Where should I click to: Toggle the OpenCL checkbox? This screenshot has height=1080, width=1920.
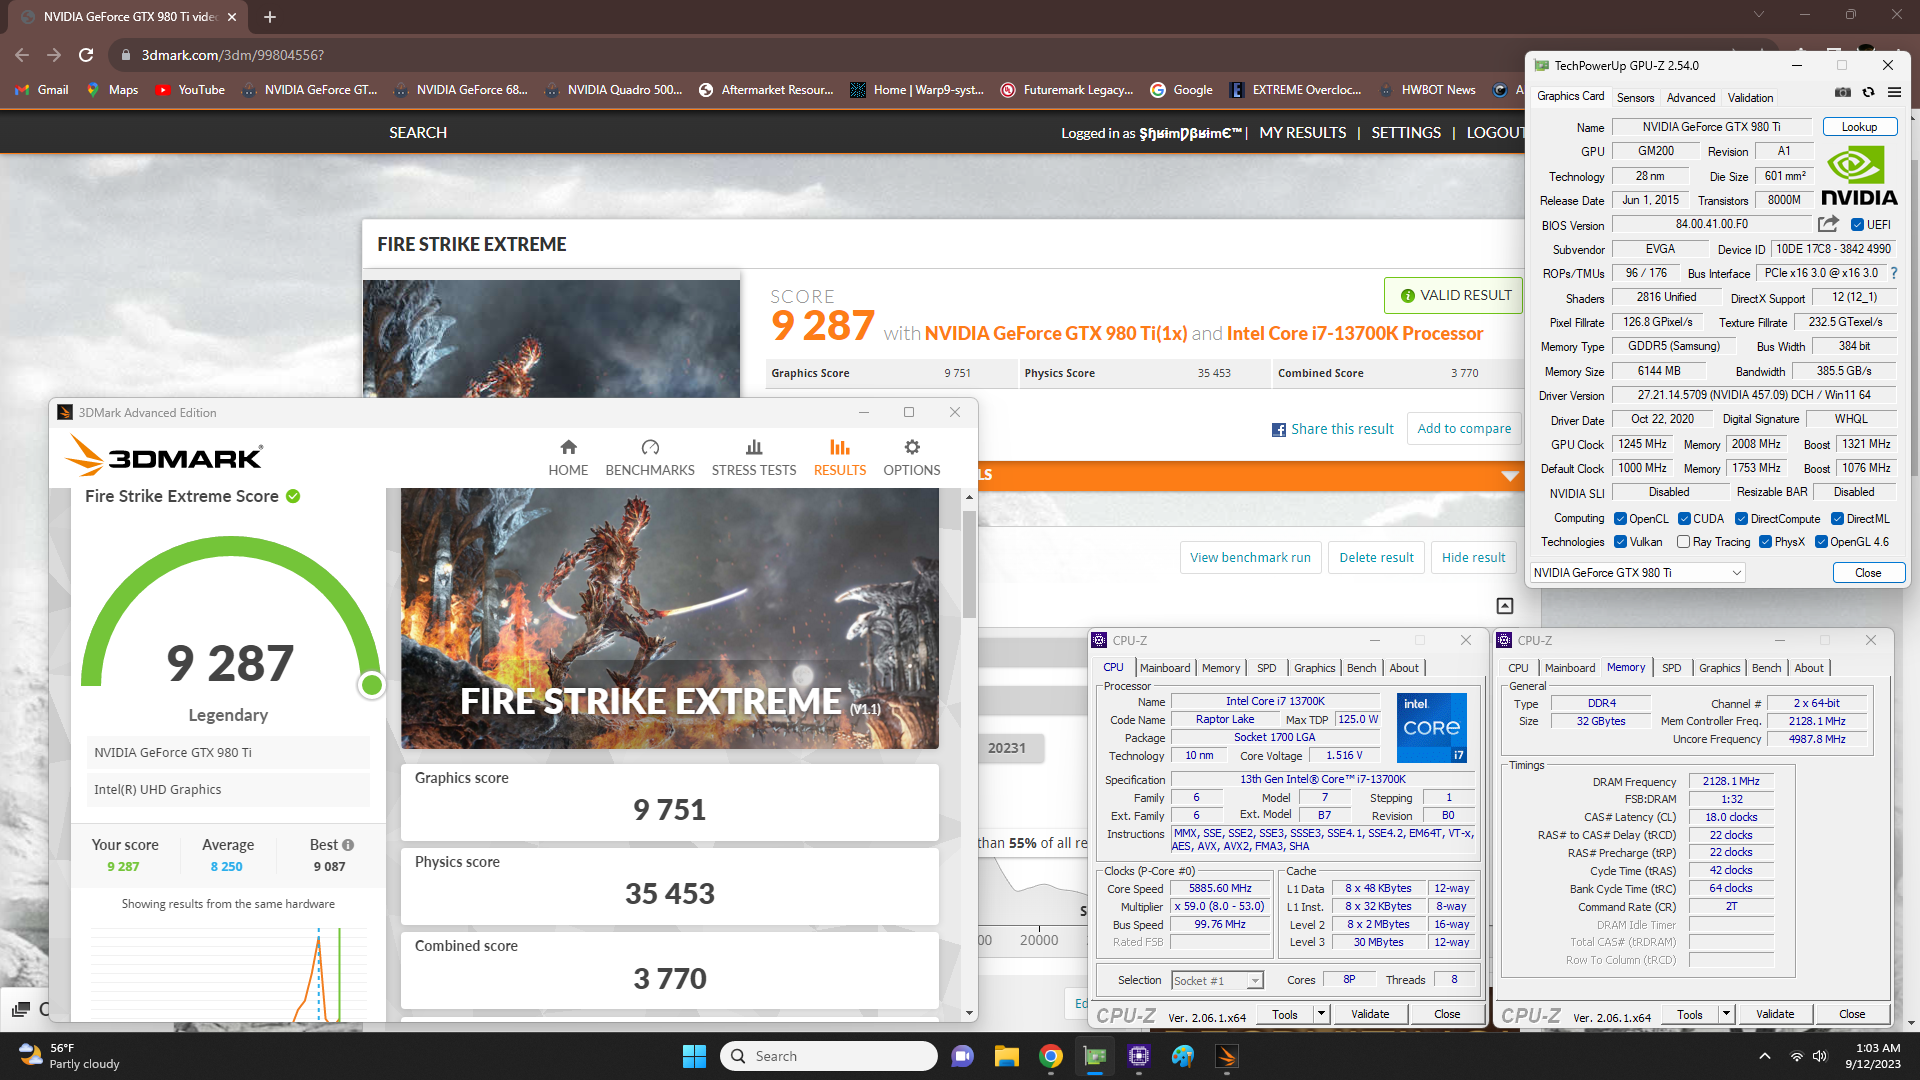(1620, 519)
